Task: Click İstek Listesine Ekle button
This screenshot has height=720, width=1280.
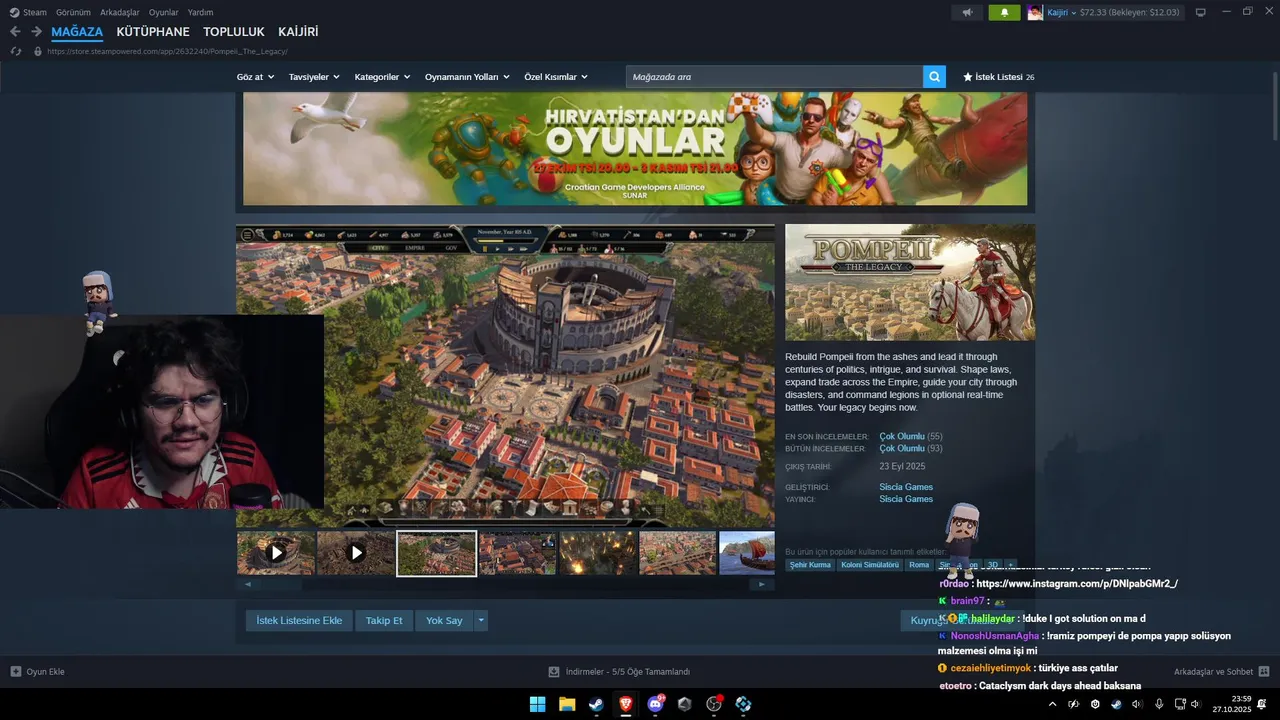Action: coord(299,621)
